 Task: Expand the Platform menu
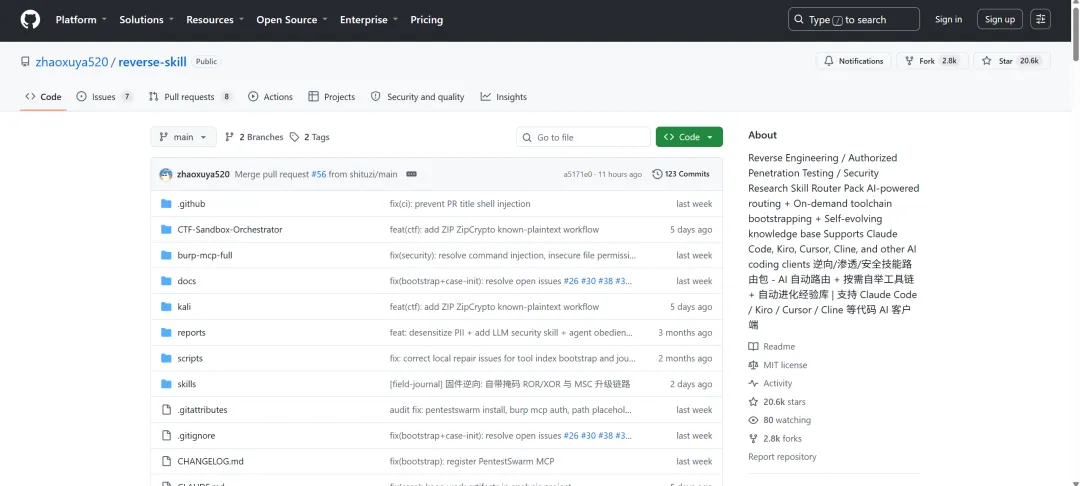81,19
